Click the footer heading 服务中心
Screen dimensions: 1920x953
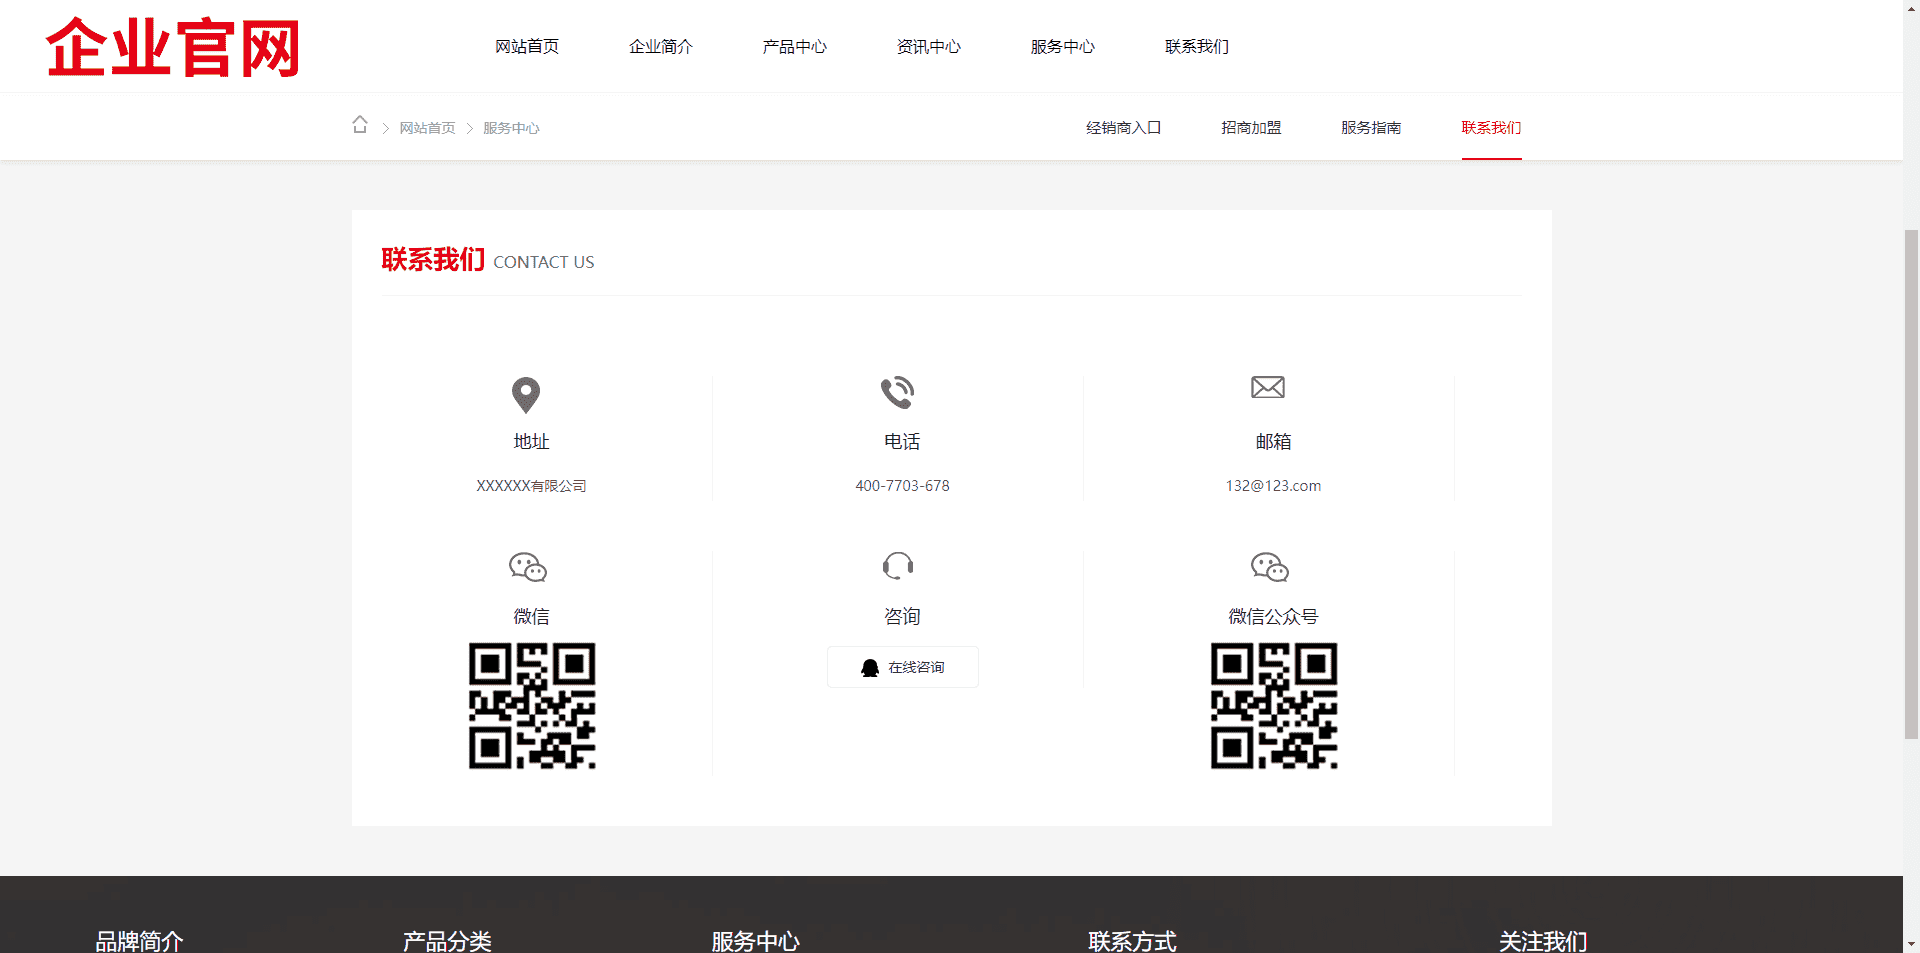[755, 941]
